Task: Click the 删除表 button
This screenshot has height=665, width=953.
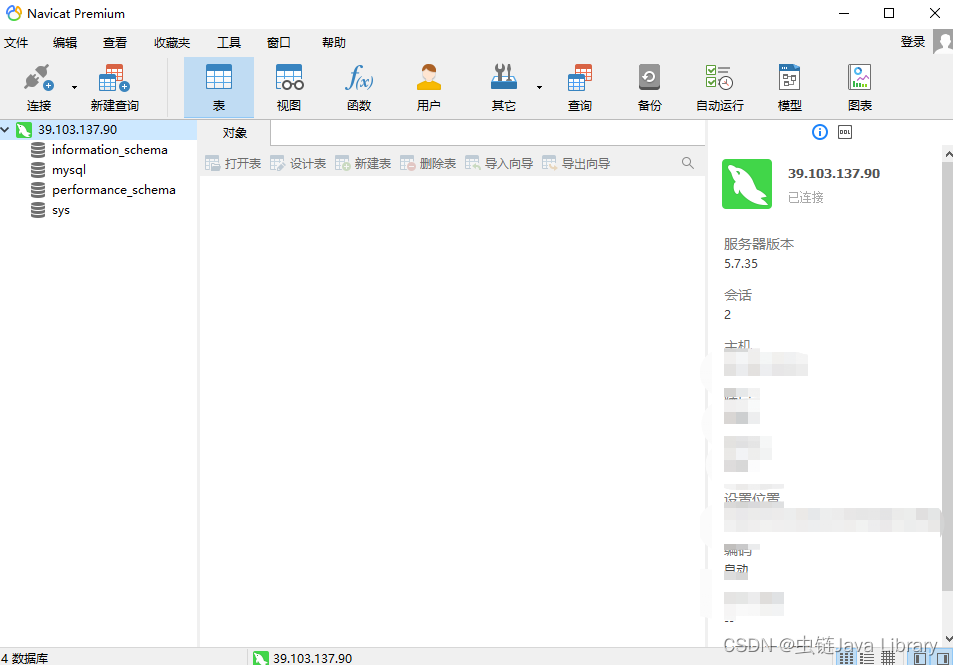Action: click(x=428, y=164)
